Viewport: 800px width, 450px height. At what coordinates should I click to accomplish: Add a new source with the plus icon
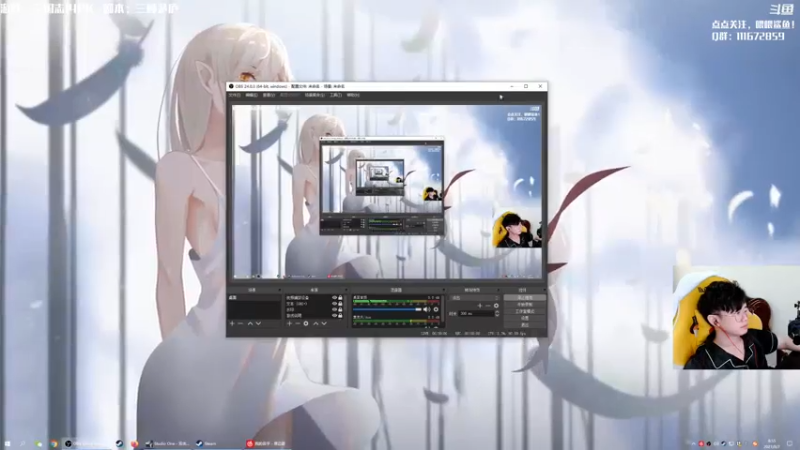289,323
